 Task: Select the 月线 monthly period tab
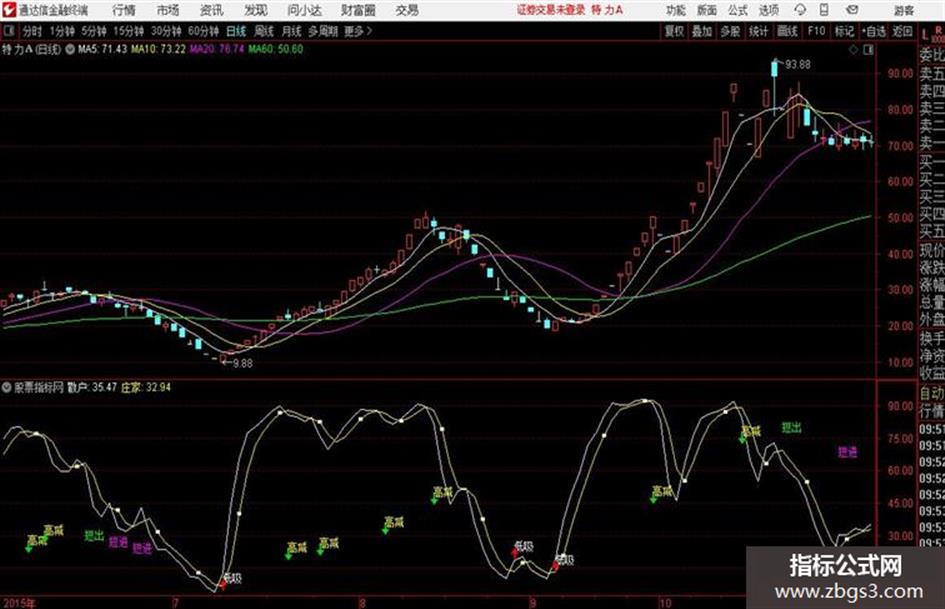[x=292, y=31]
